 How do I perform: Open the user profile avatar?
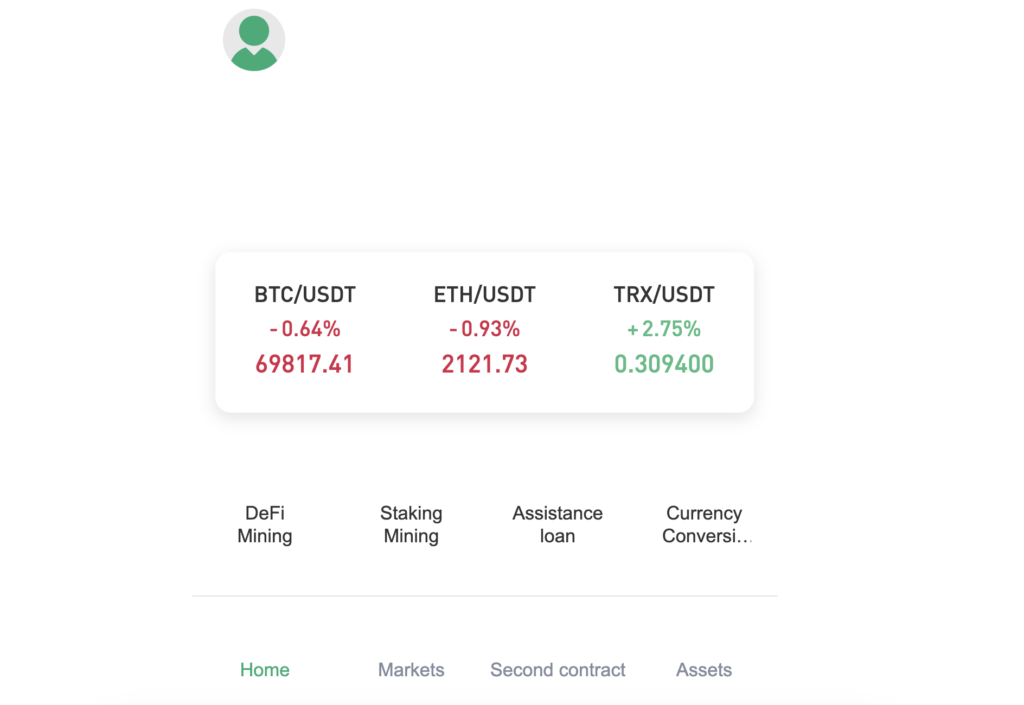pyautogui.click(x=254, y=39)
